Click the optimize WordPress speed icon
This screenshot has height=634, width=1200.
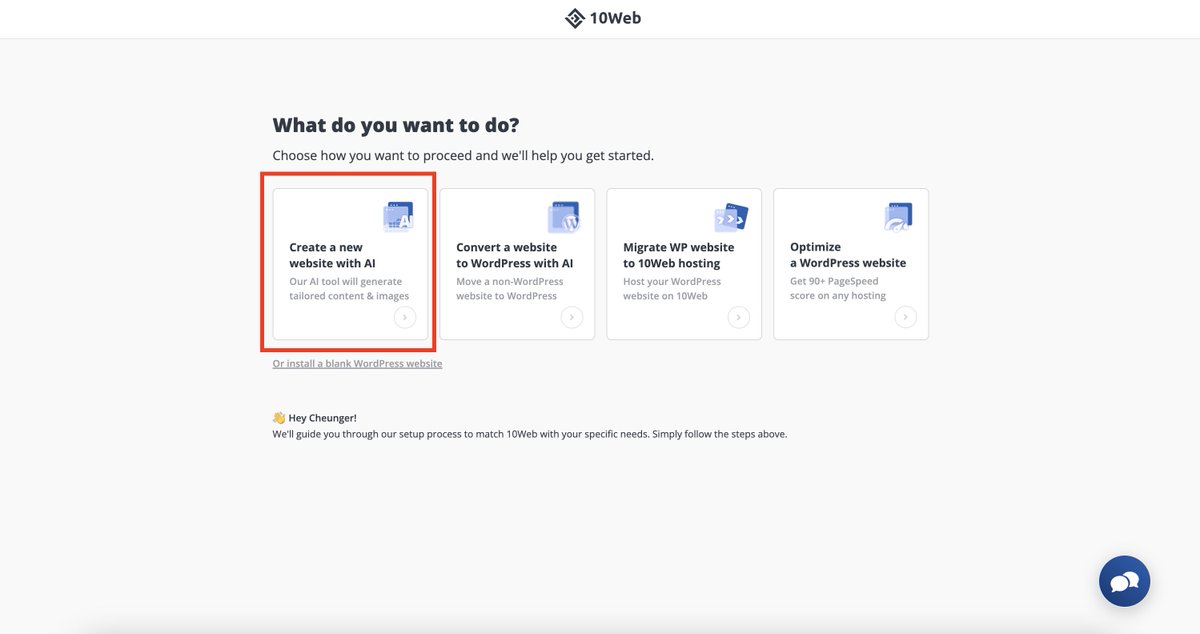click(898, 217)
